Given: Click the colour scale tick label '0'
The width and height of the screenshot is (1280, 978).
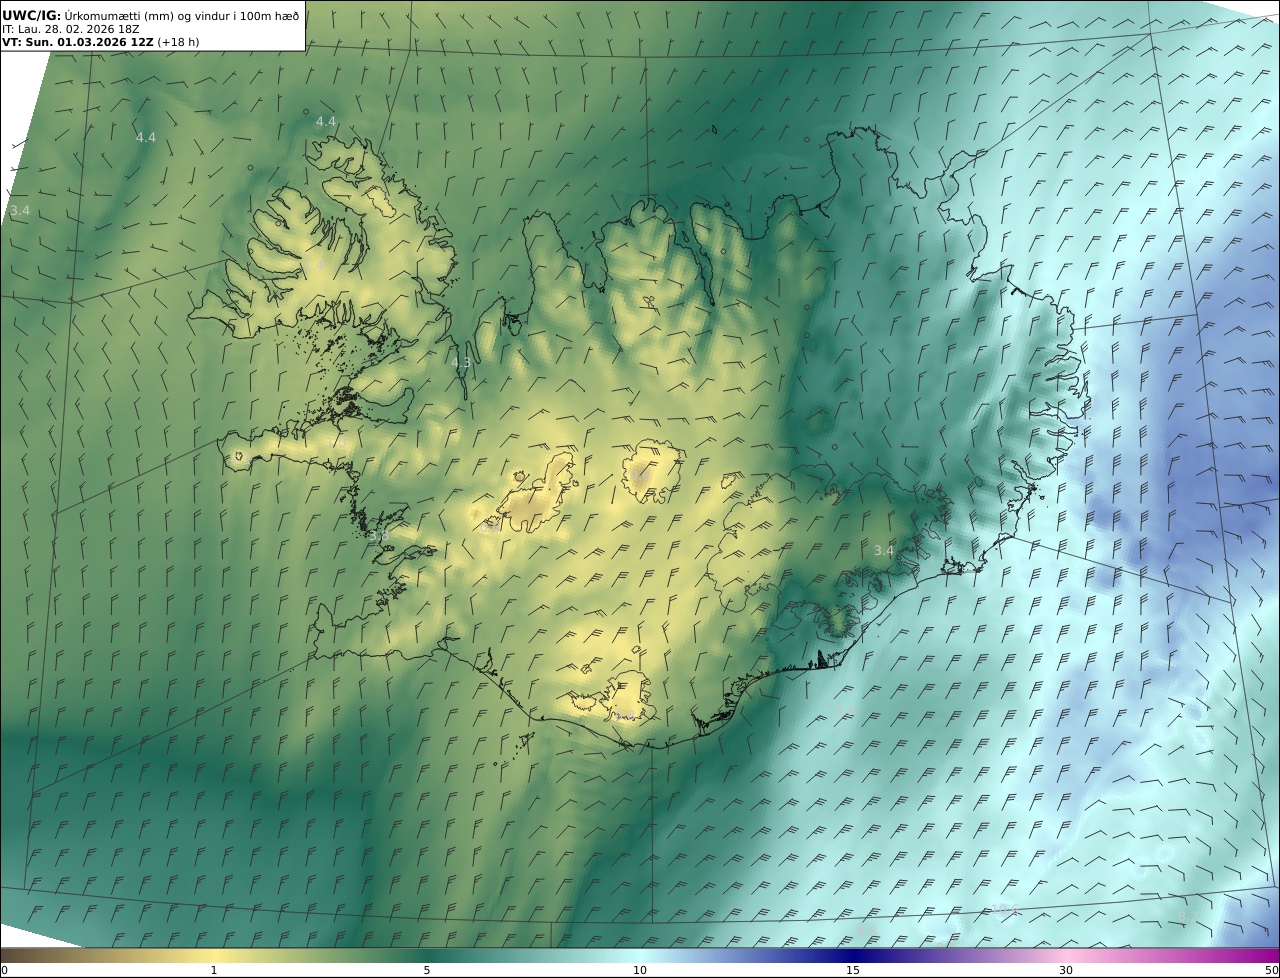Looking at the screenshot, I should [x=4, y=970].
